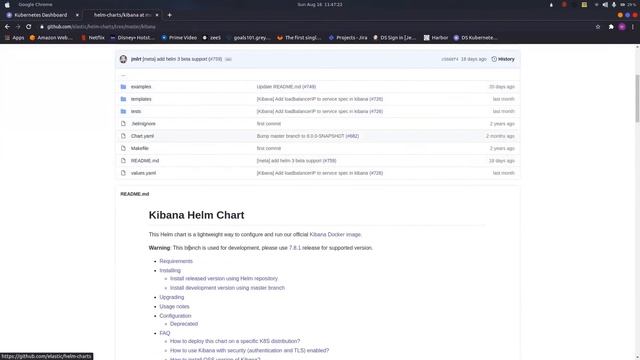Open the values.yaml file link
Viewport: 640px width, 360px height.
pos(143,173)
